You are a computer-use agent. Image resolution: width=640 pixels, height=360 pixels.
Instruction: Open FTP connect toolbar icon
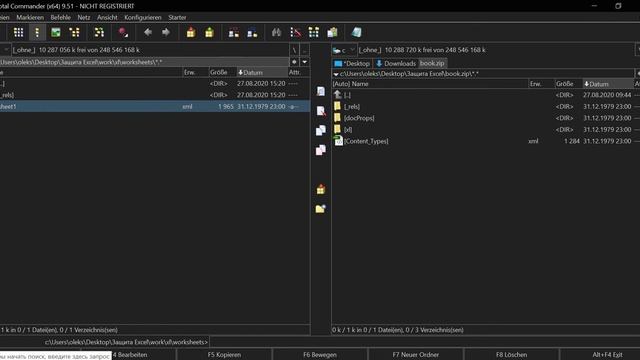click(234, 32)
